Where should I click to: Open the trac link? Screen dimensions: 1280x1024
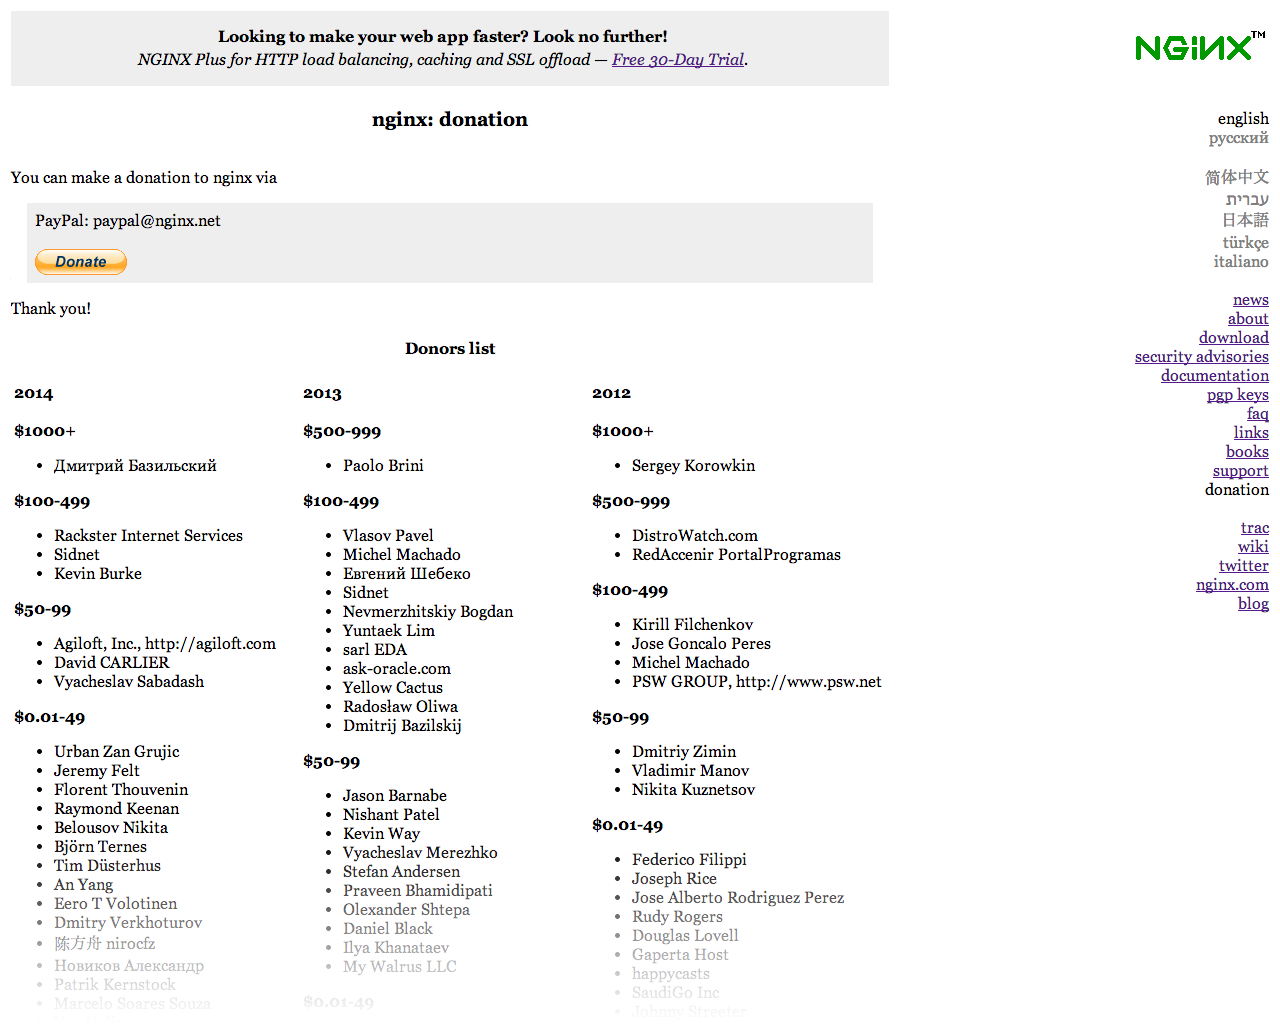(1255, 528)
